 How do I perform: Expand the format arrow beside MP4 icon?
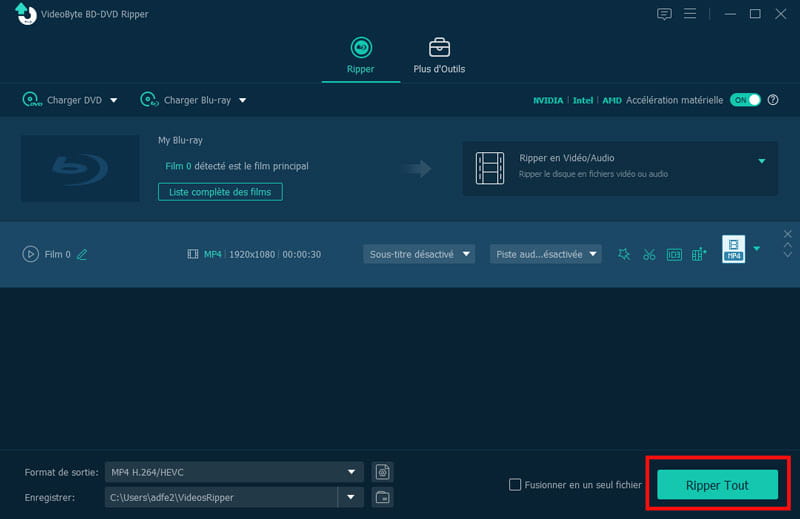click(x=757, y=249)
